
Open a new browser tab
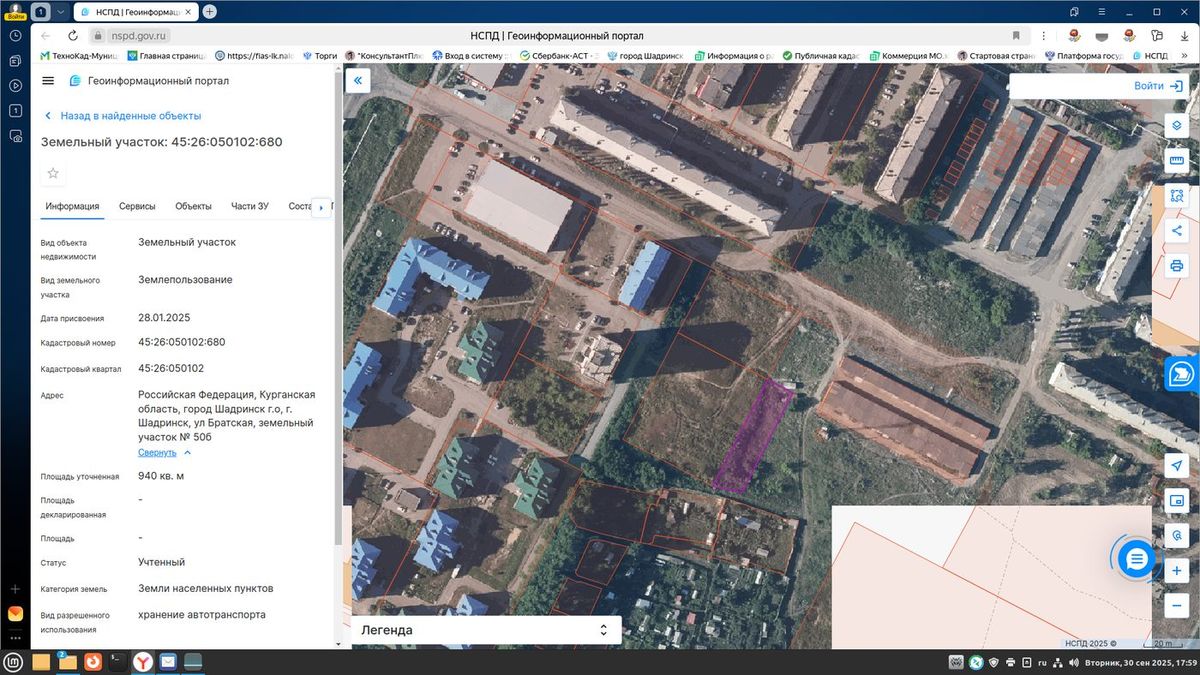(209, 12)
